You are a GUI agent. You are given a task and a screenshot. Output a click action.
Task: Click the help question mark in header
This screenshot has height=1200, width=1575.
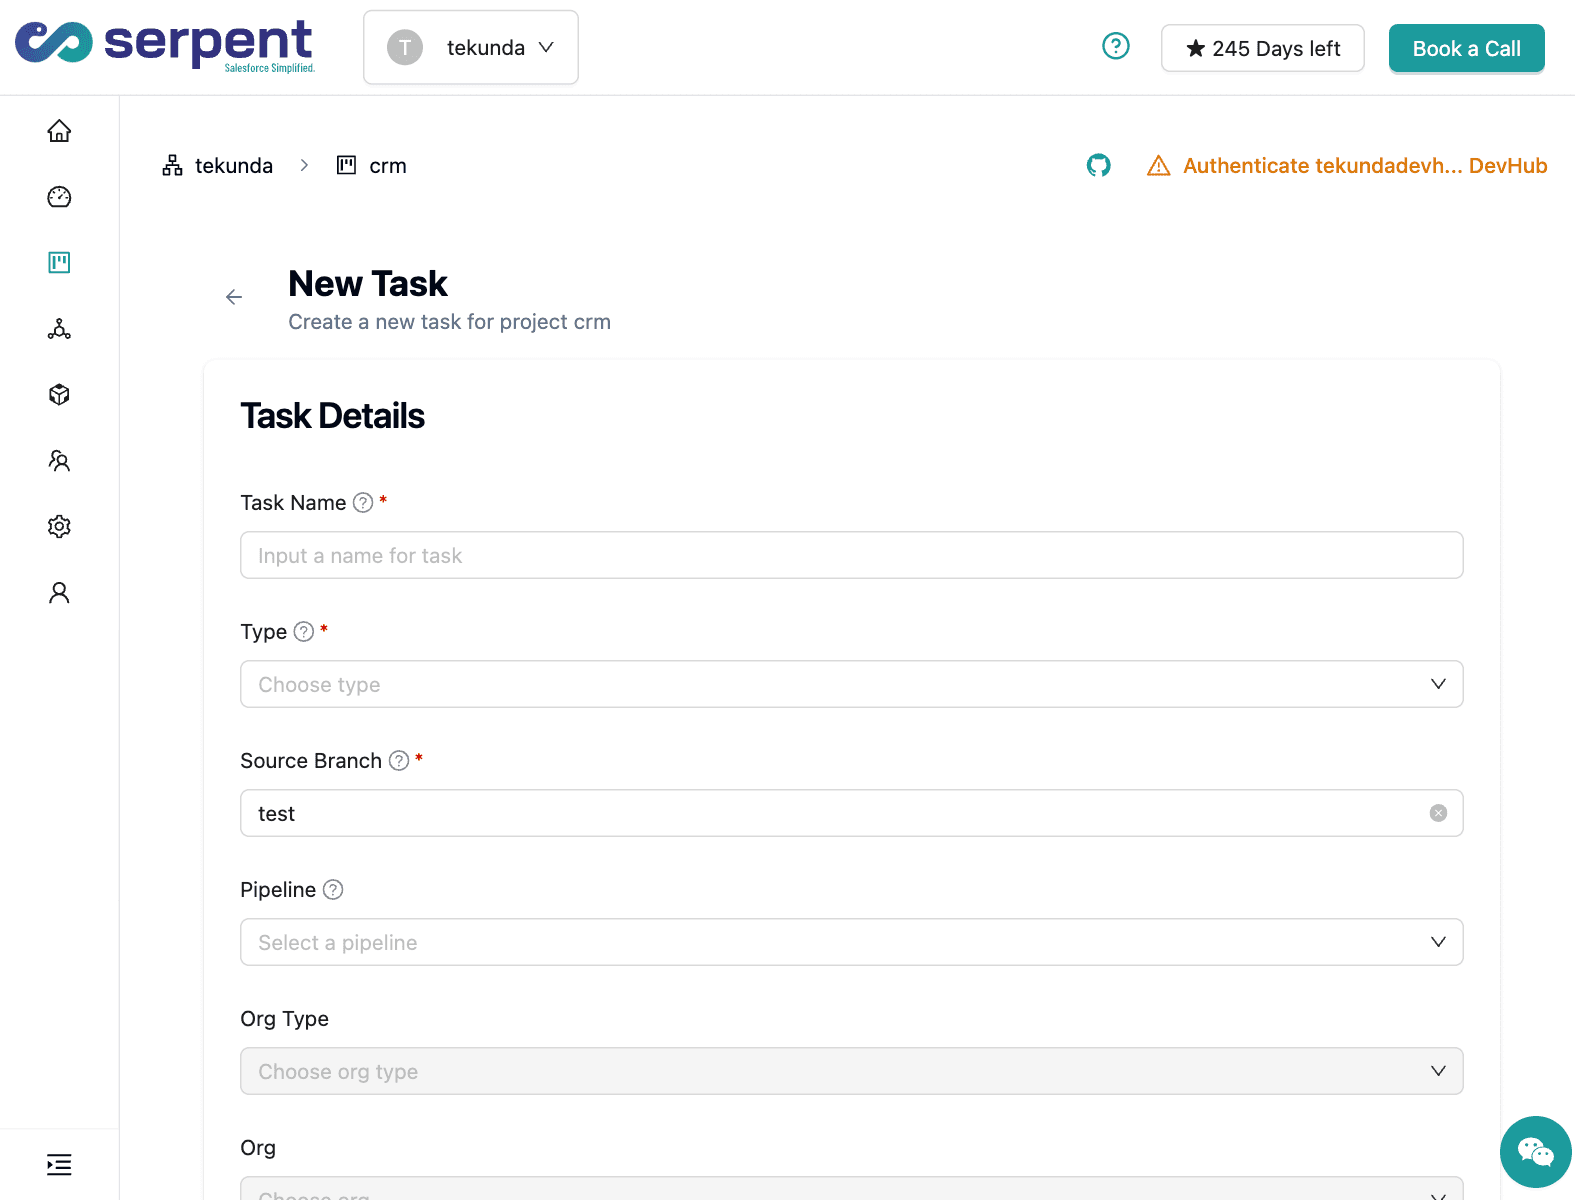coord(1115,47)
